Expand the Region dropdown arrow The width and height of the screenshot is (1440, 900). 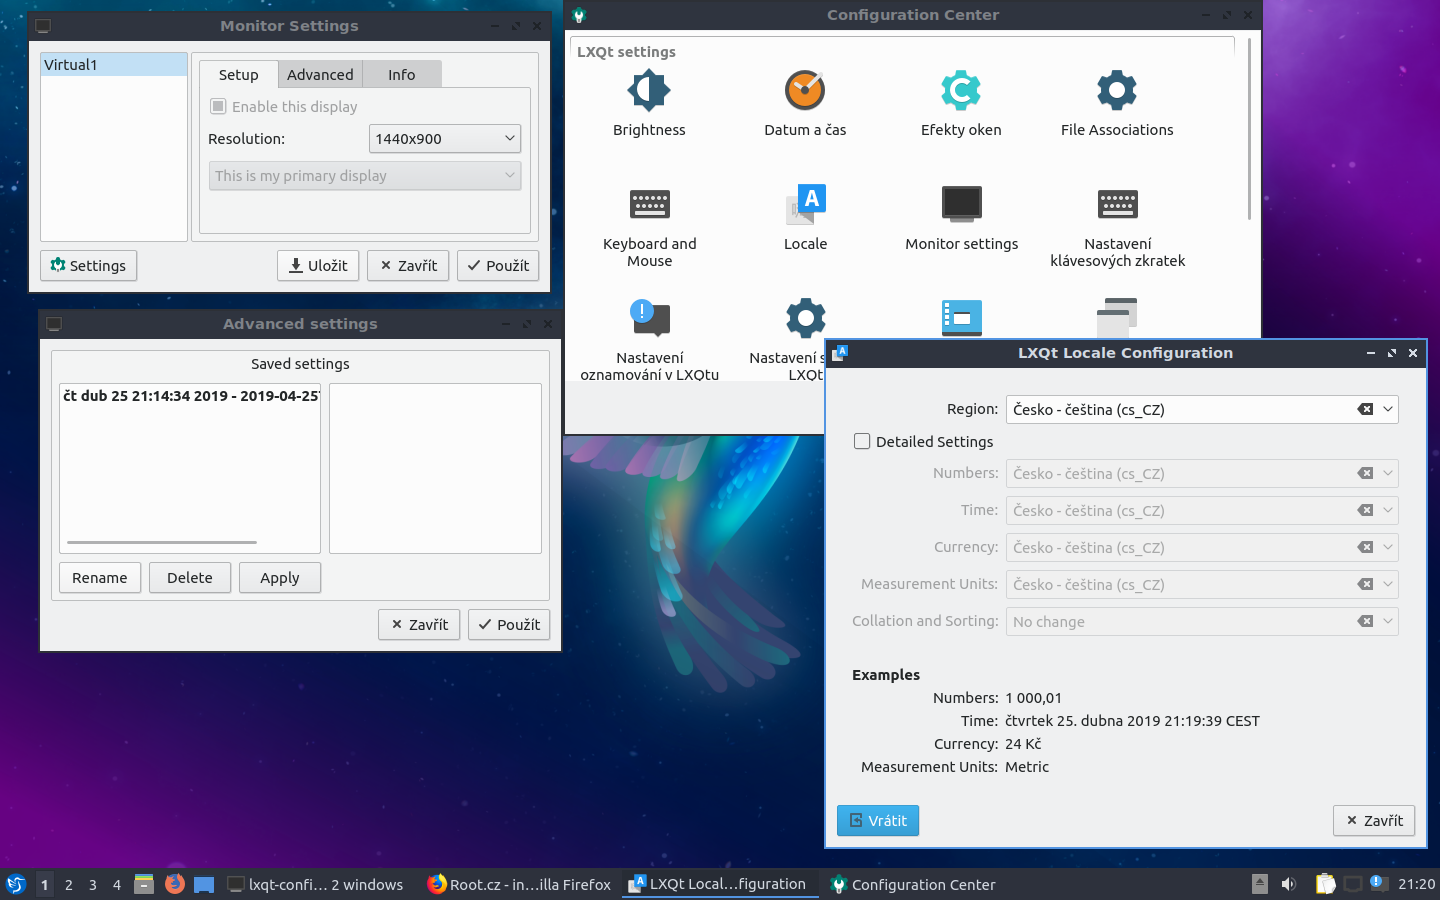[1388, 409]
